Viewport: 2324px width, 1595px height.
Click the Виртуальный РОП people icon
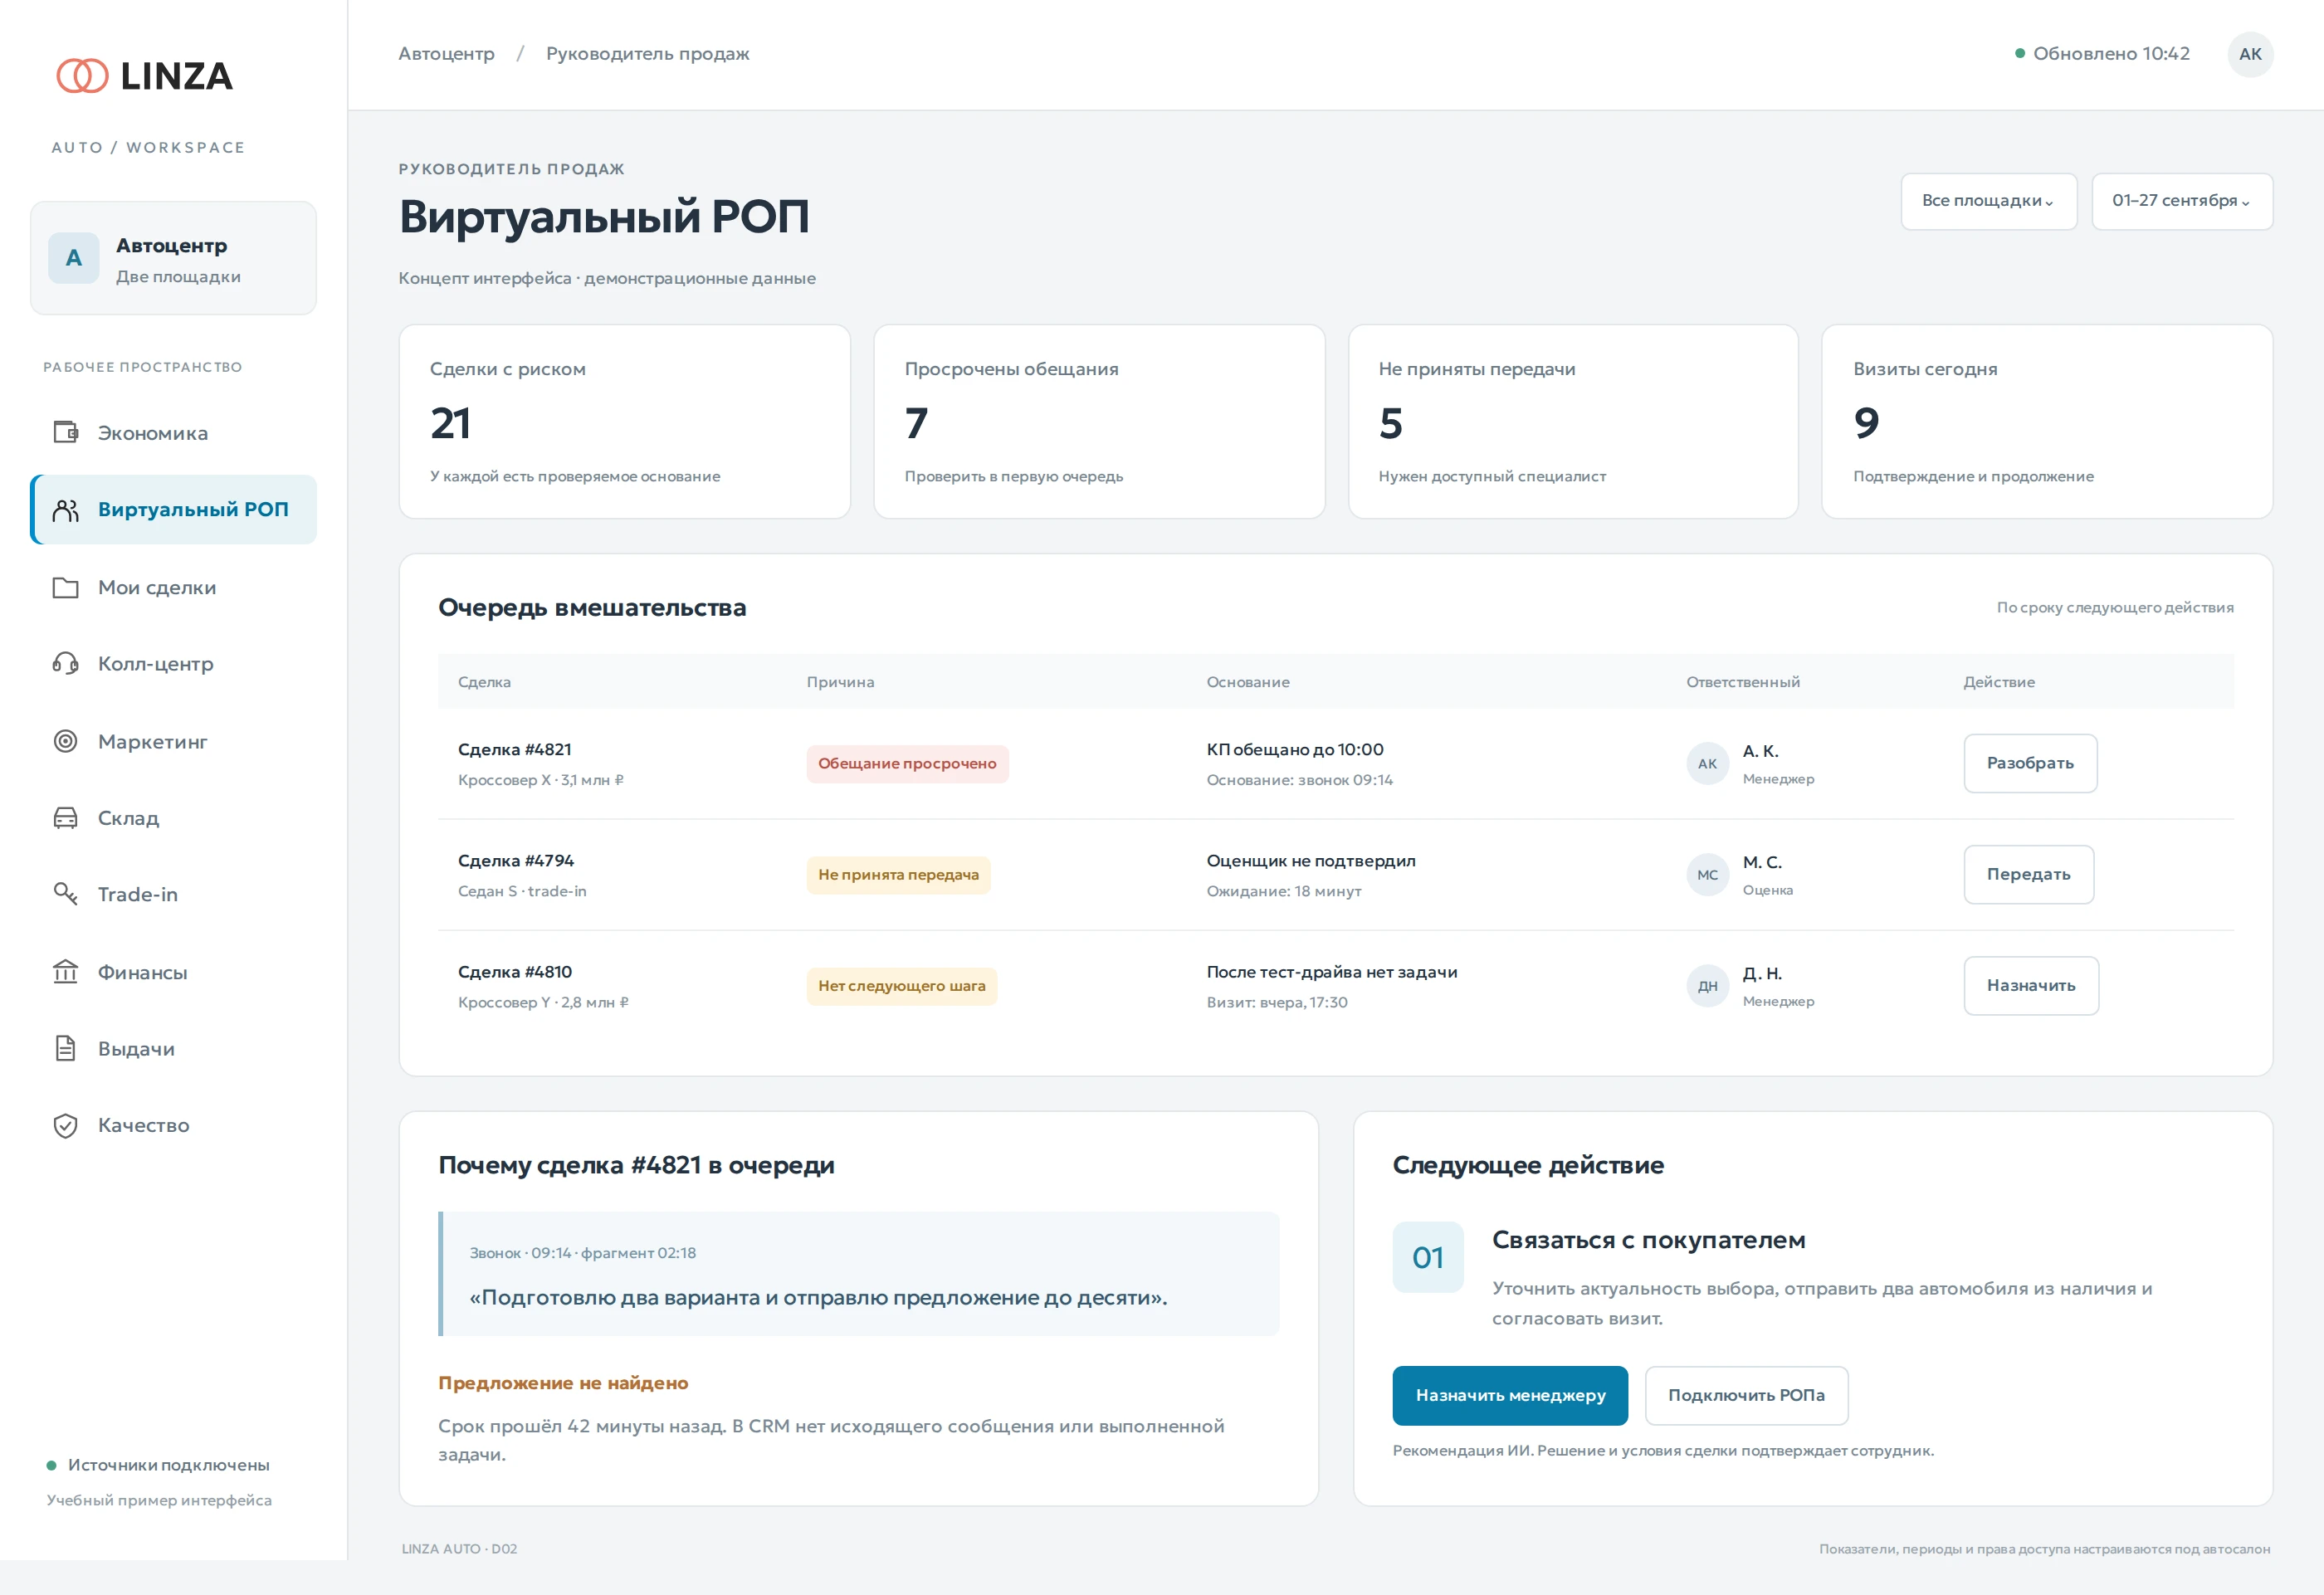point(65,510)
